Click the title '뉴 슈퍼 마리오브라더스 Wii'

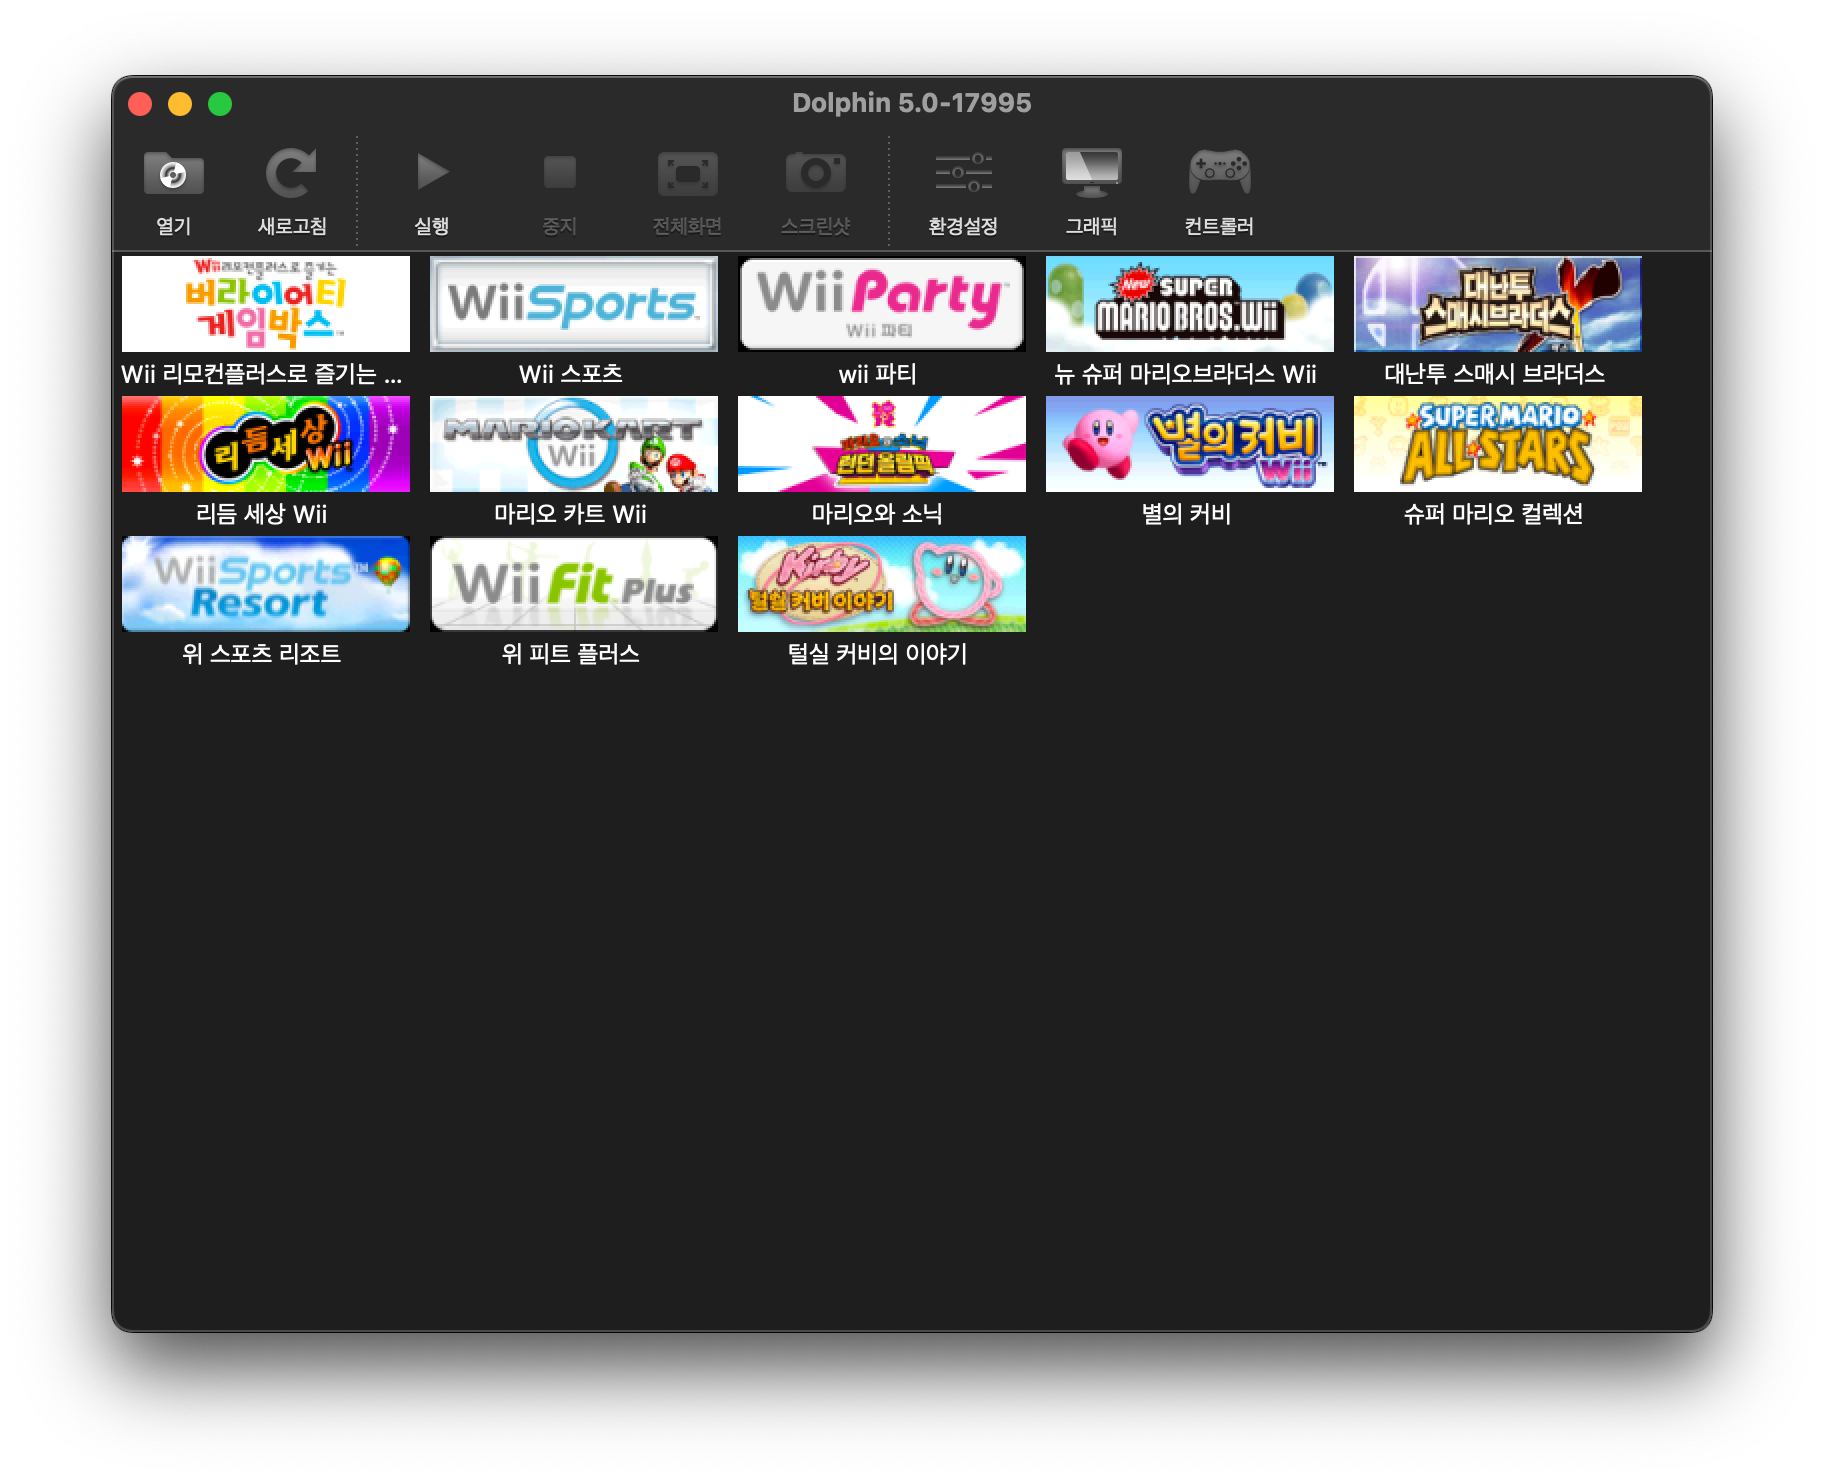pyautogui.click(x=1186, y=374)
